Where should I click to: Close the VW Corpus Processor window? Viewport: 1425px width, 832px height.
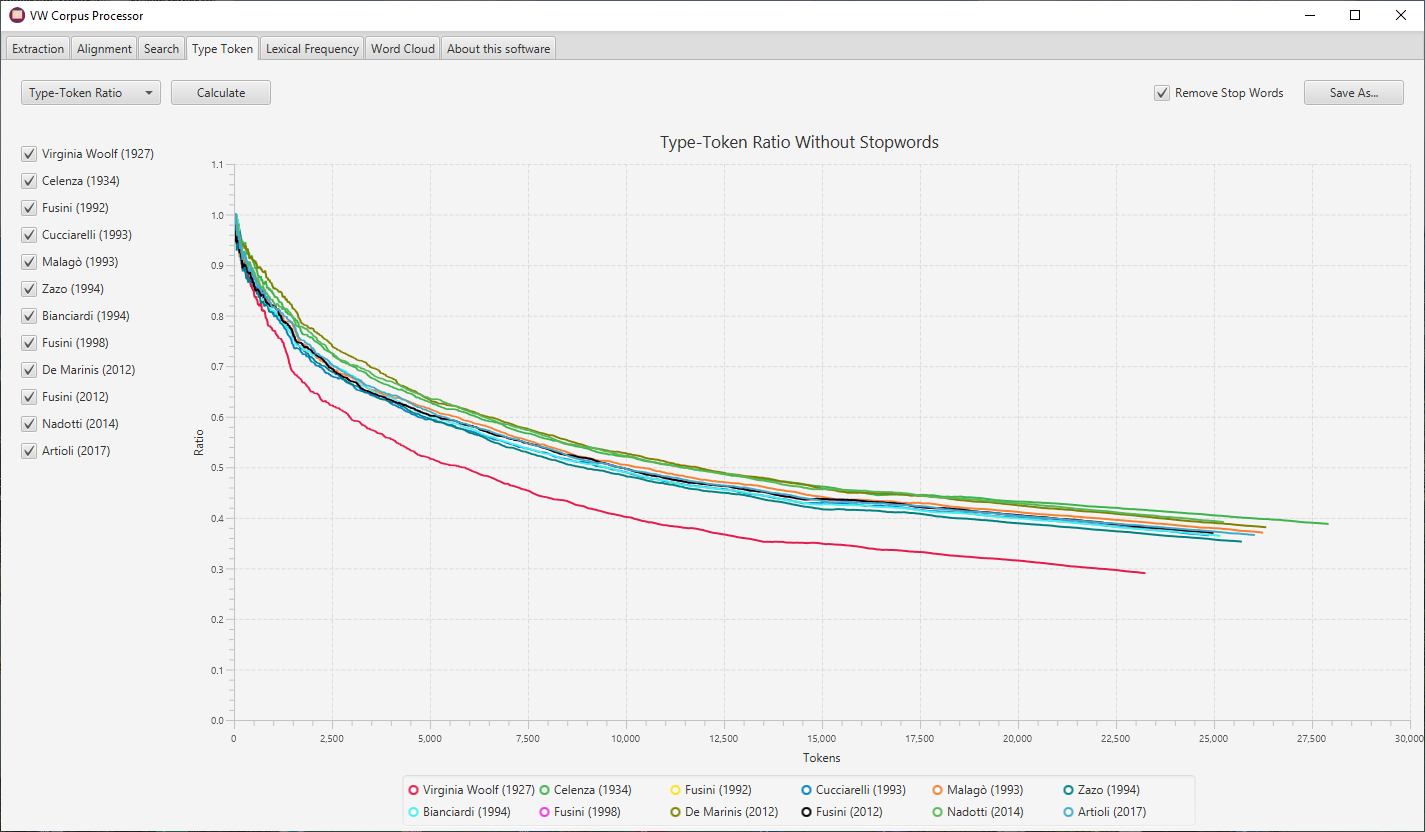click(x=1401, y=15)
